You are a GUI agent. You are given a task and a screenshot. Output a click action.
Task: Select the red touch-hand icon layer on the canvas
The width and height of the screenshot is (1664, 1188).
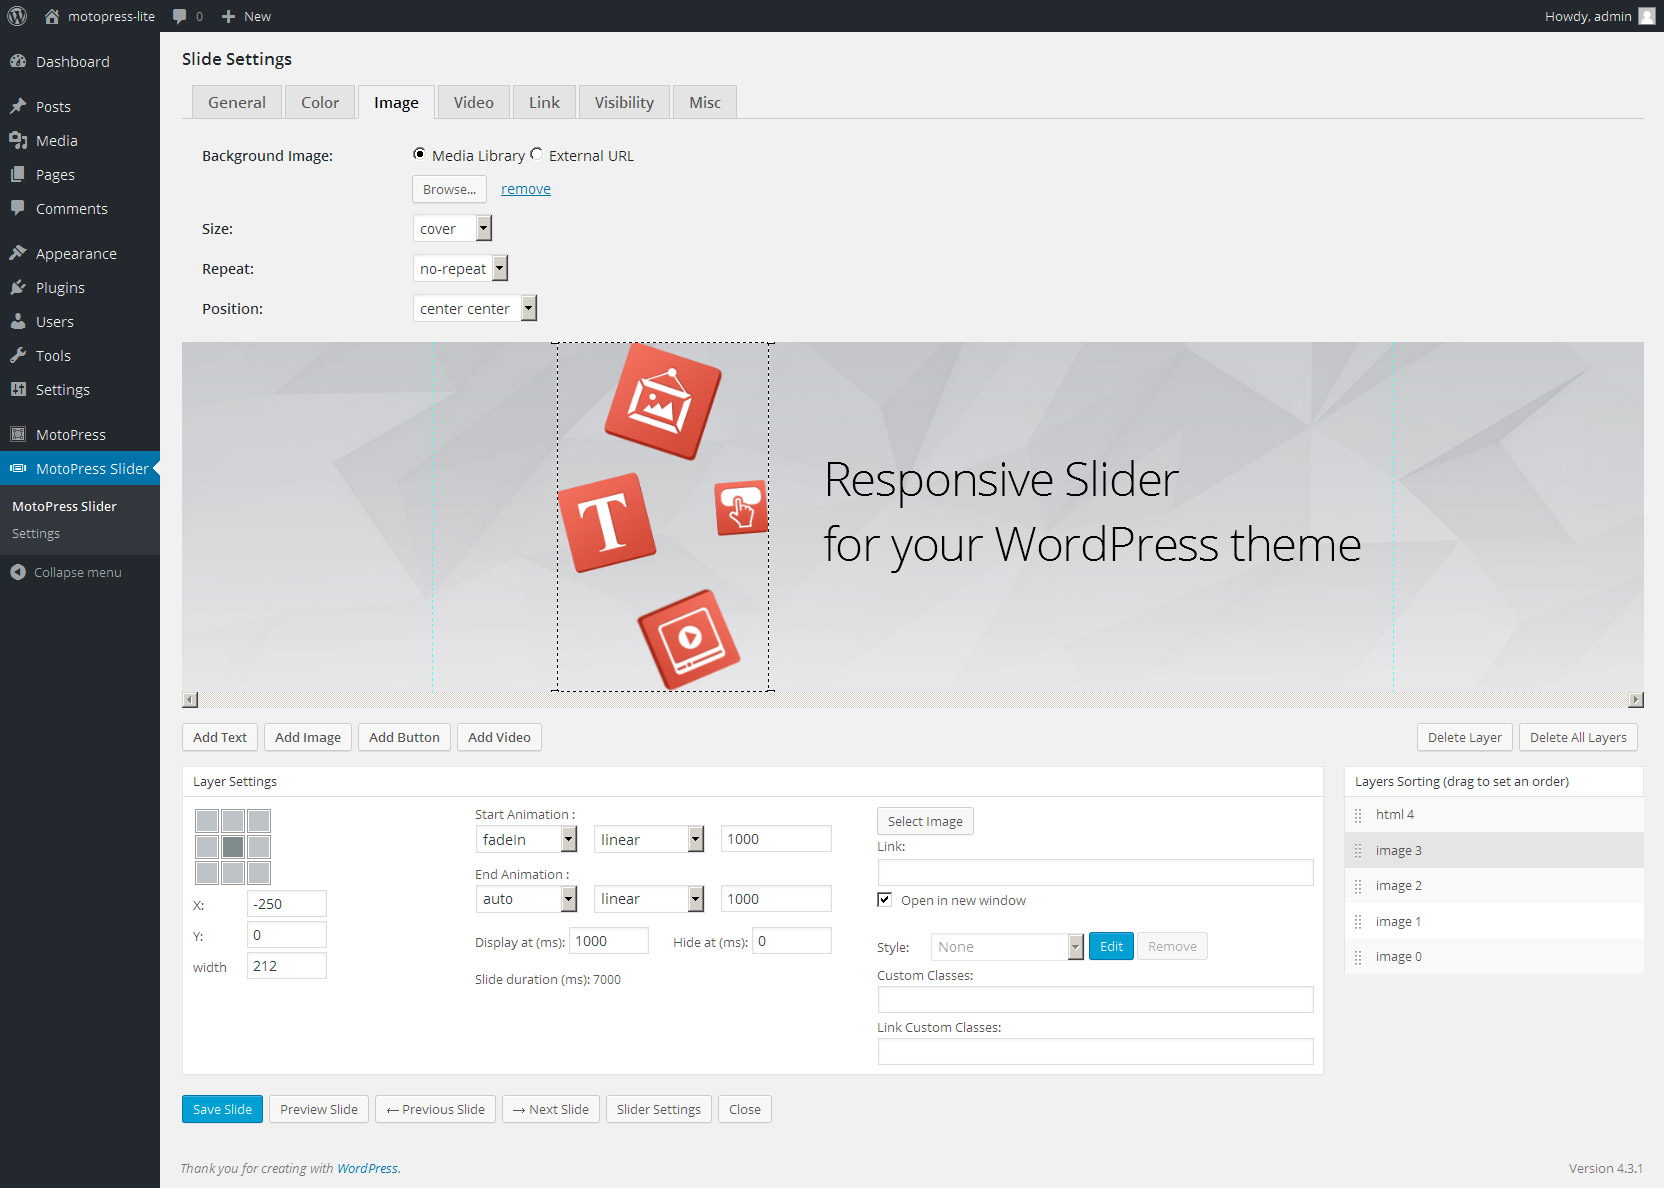pyautogui.click(x=741, y=508)
